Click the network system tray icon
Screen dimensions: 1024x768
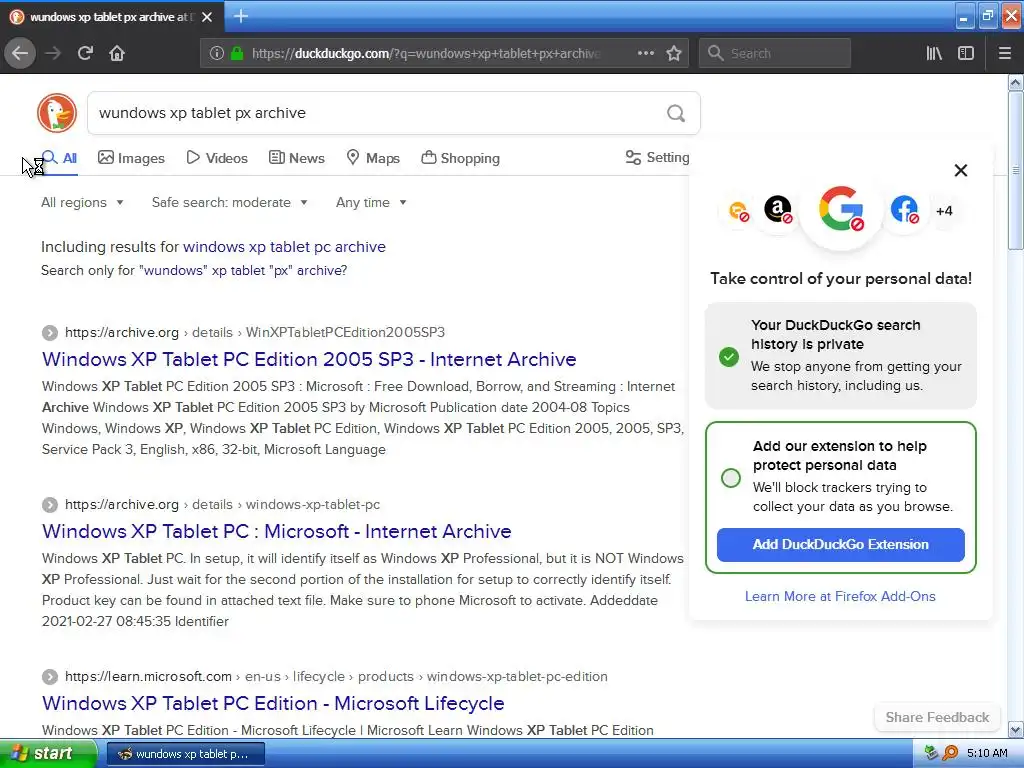(931, 753)
